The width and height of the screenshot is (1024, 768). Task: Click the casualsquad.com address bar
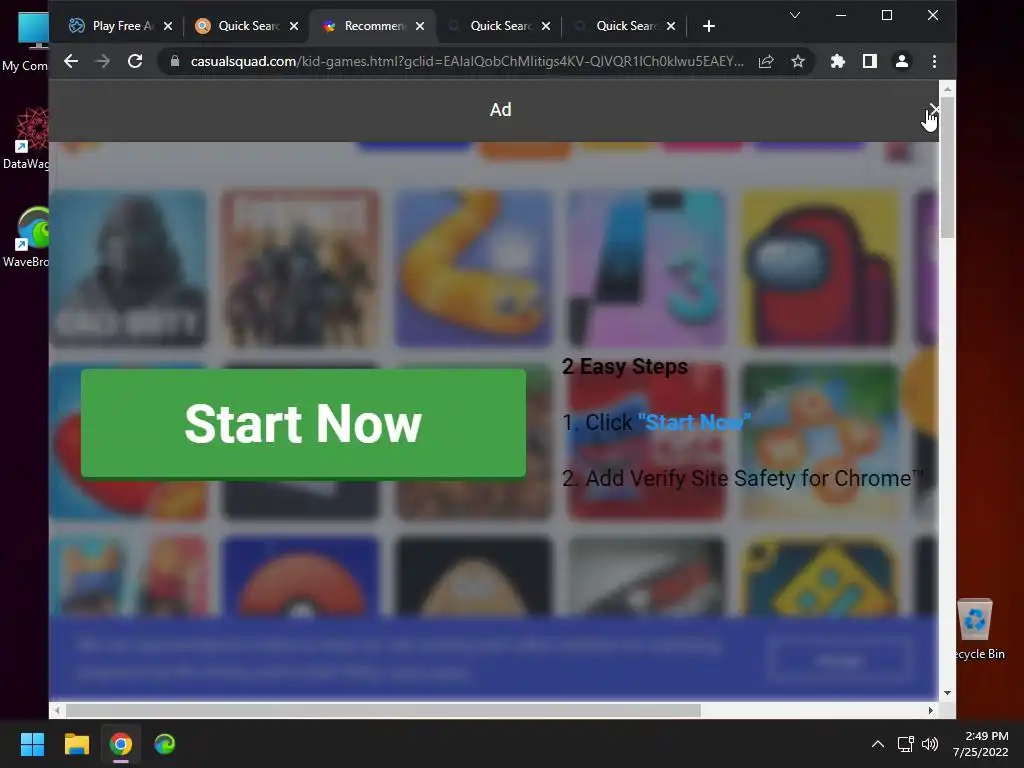click(466, 61)
